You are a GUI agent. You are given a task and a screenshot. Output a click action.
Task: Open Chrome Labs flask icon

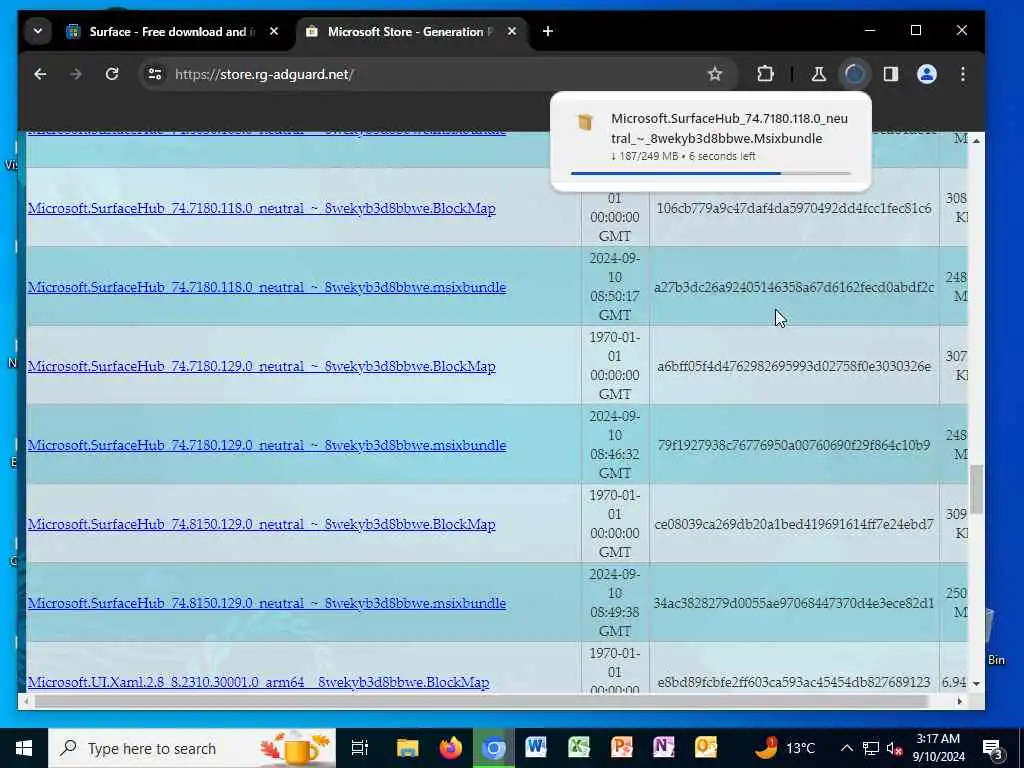(818, 74)
